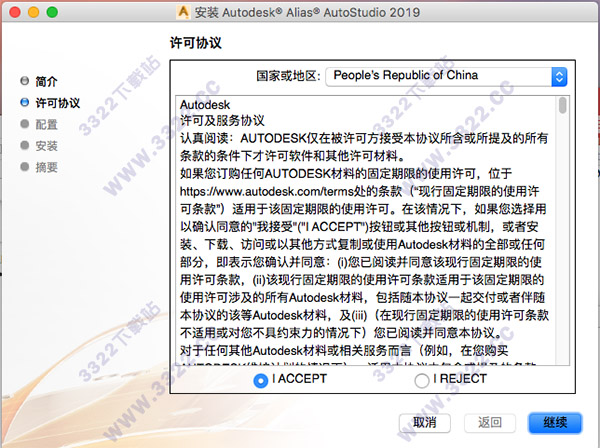Click the 许可协议 page heading

[196, 43]
